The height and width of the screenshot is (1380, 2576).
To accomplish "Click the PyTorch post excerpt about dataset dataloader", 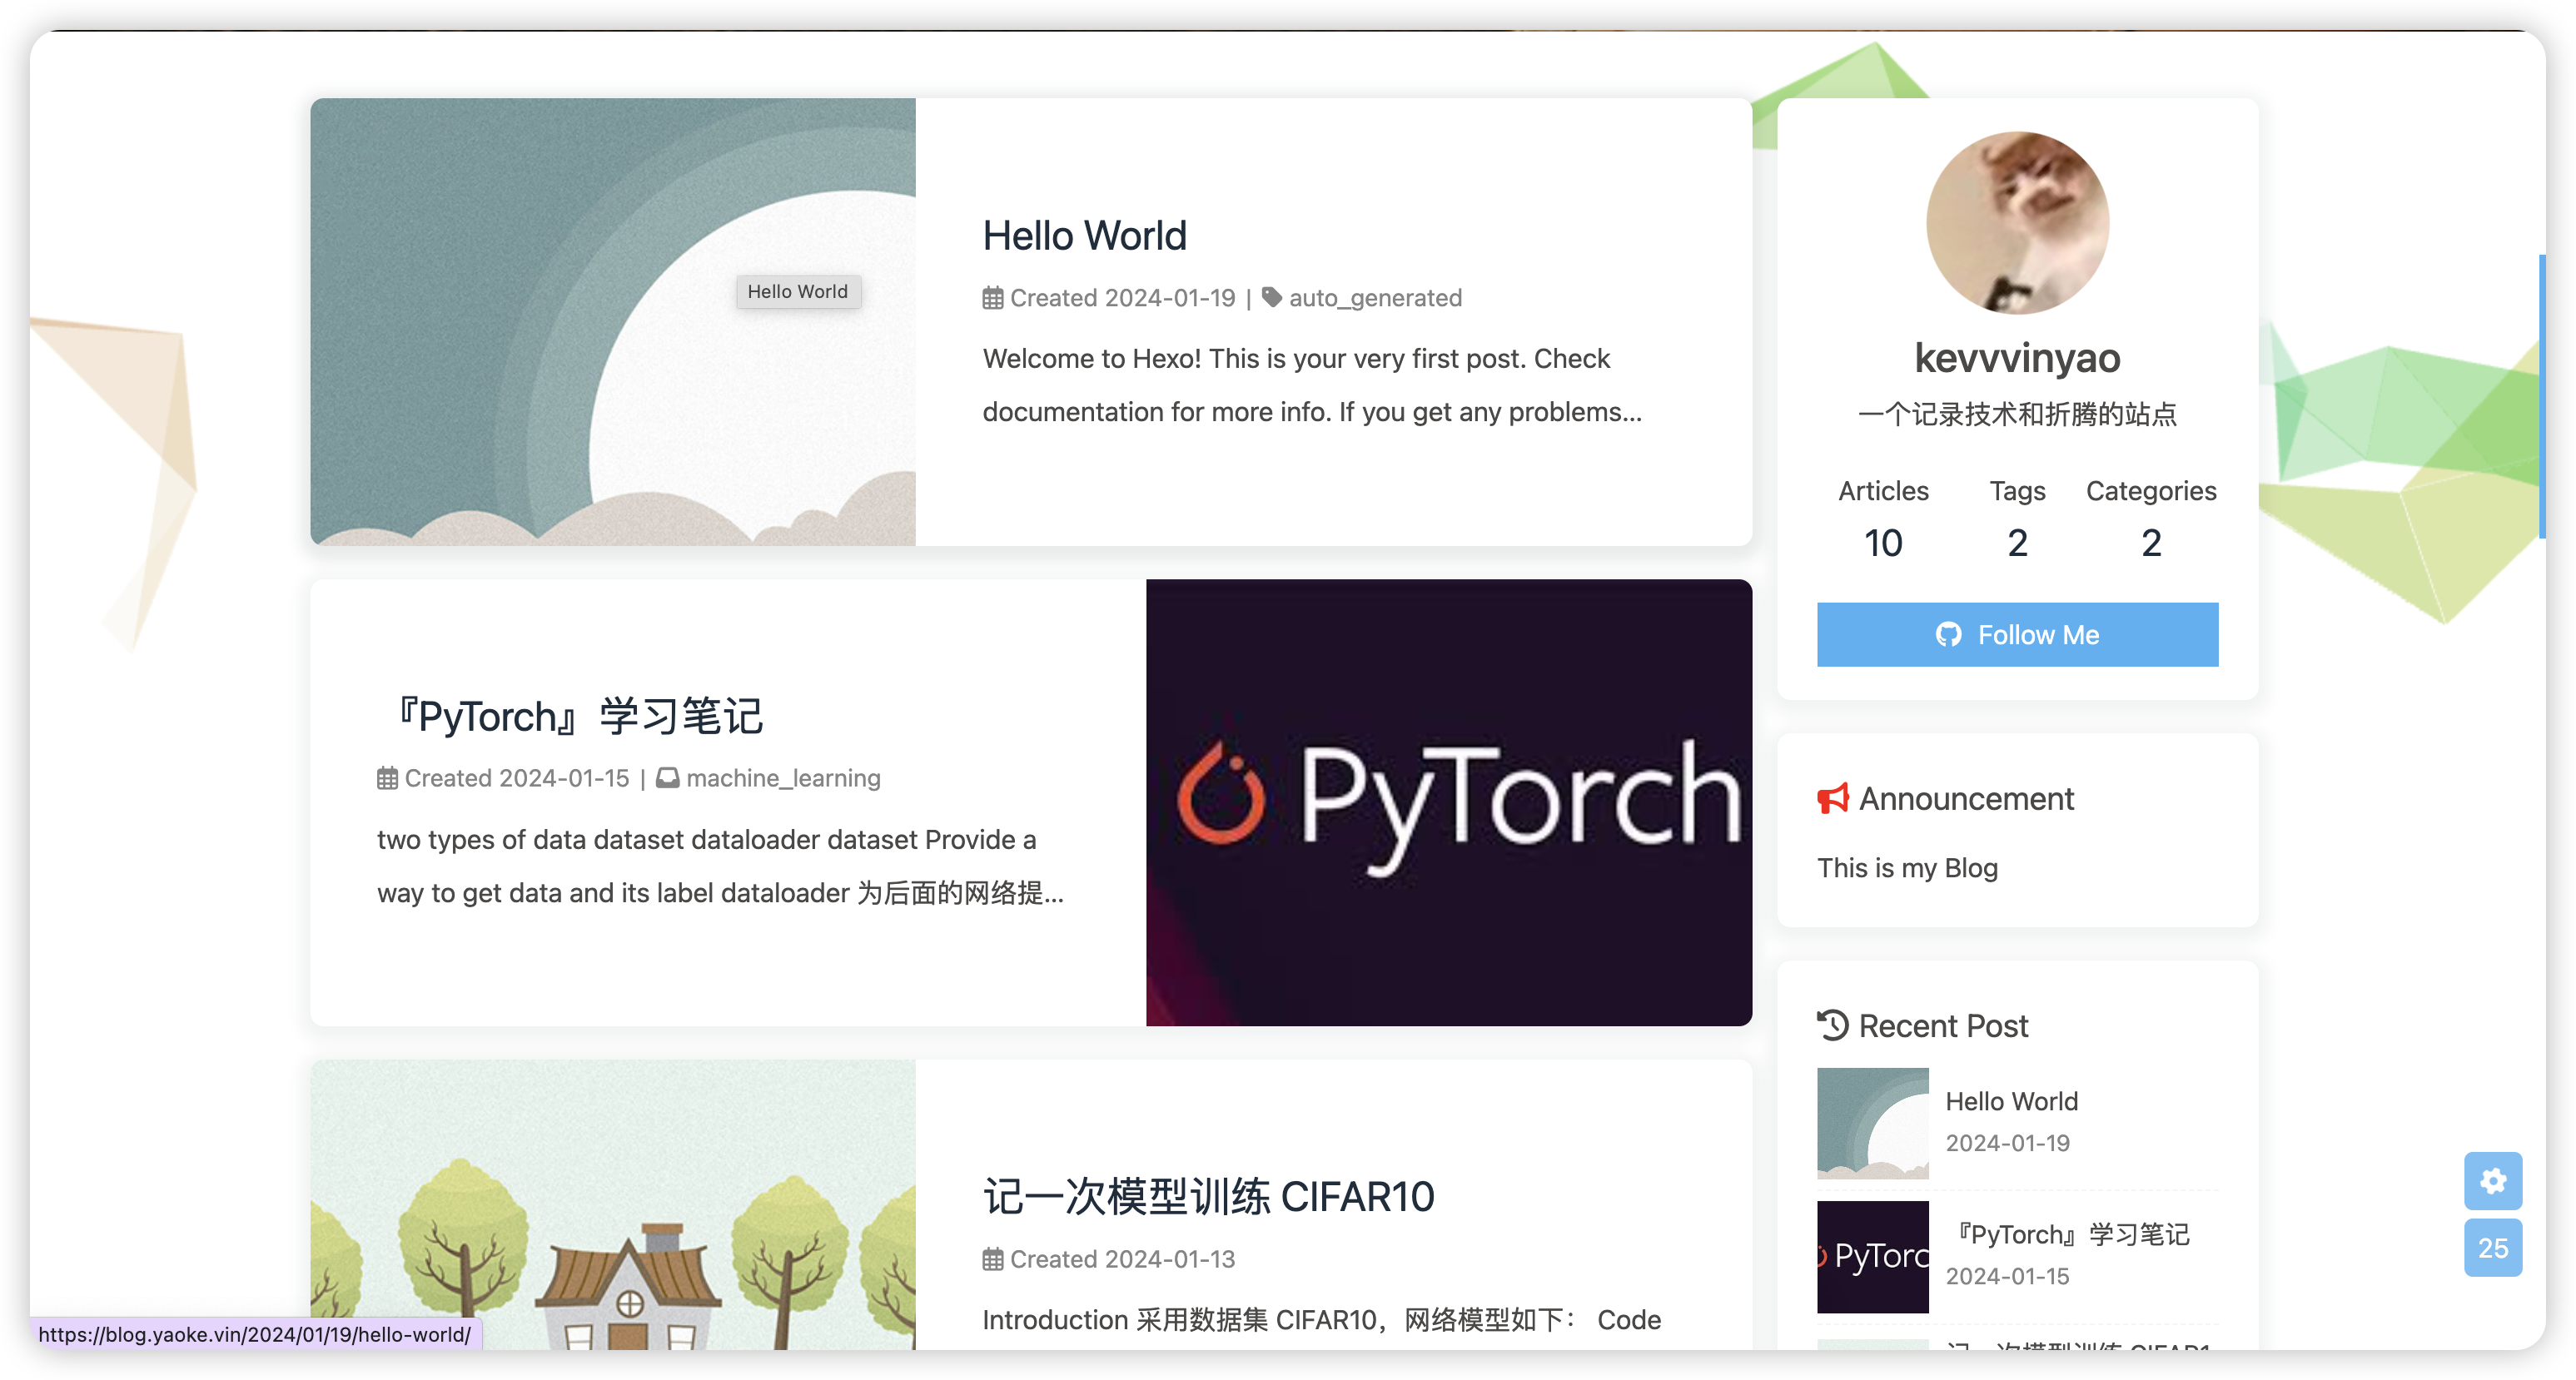I will pos(720,866).
